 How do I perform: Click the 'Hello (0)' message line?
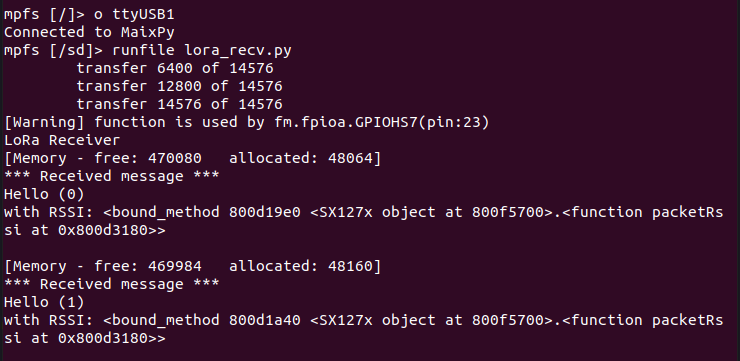pyautogui.click(x=44, y=194)
